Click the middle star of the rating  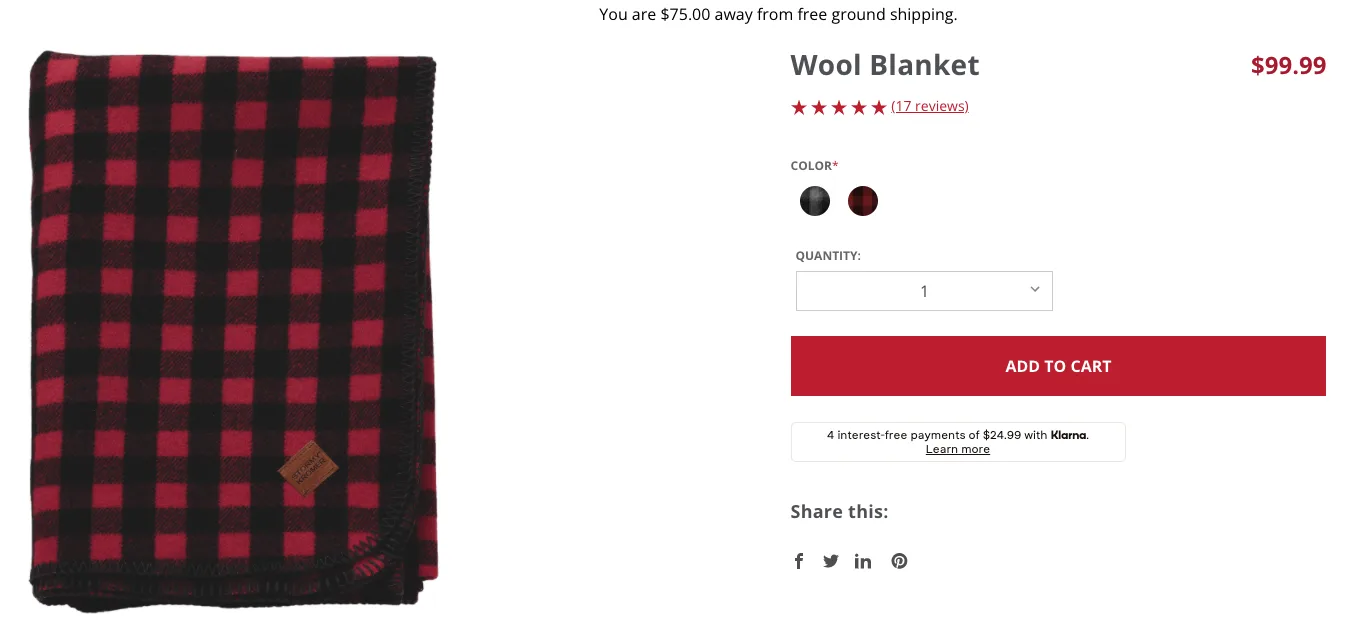point(839,107)
